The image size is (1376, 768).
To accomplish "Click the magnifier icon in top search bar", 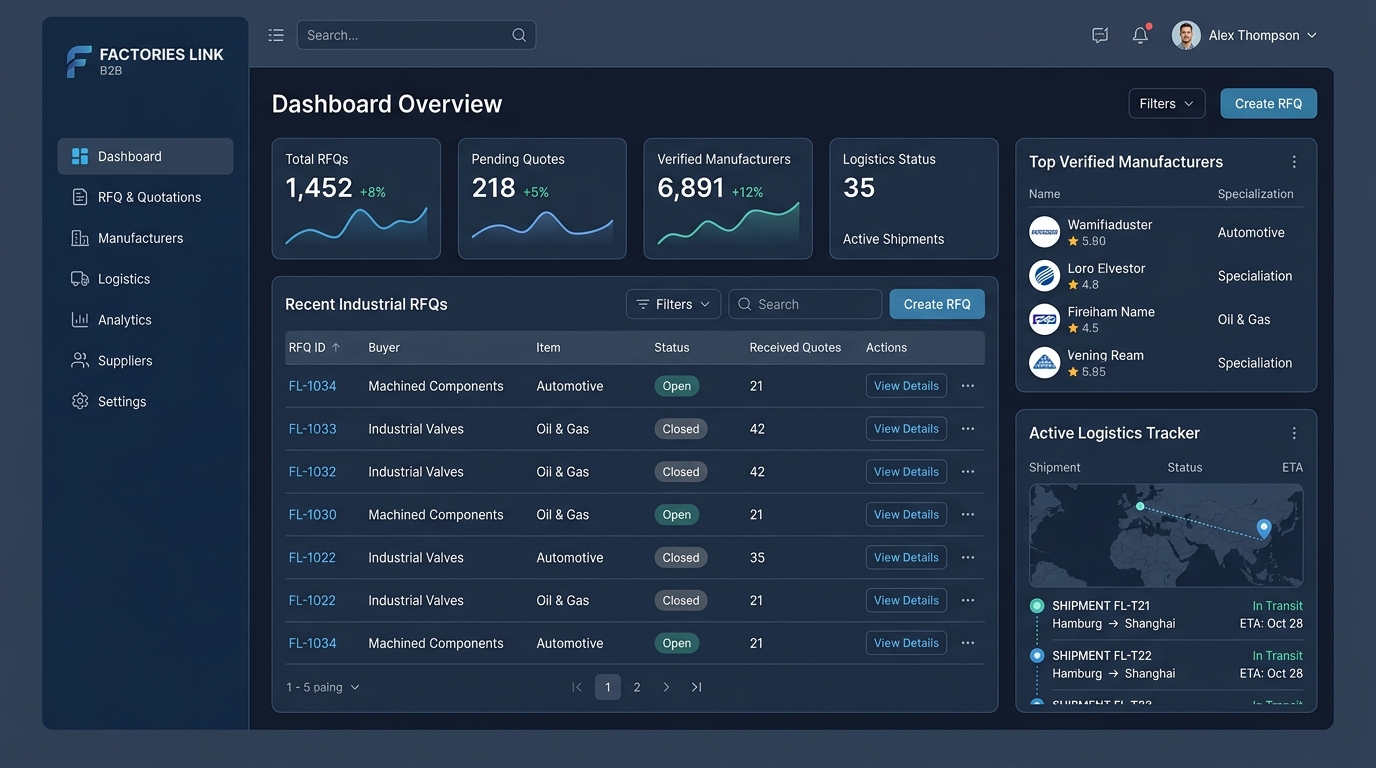I will [519, 35].
